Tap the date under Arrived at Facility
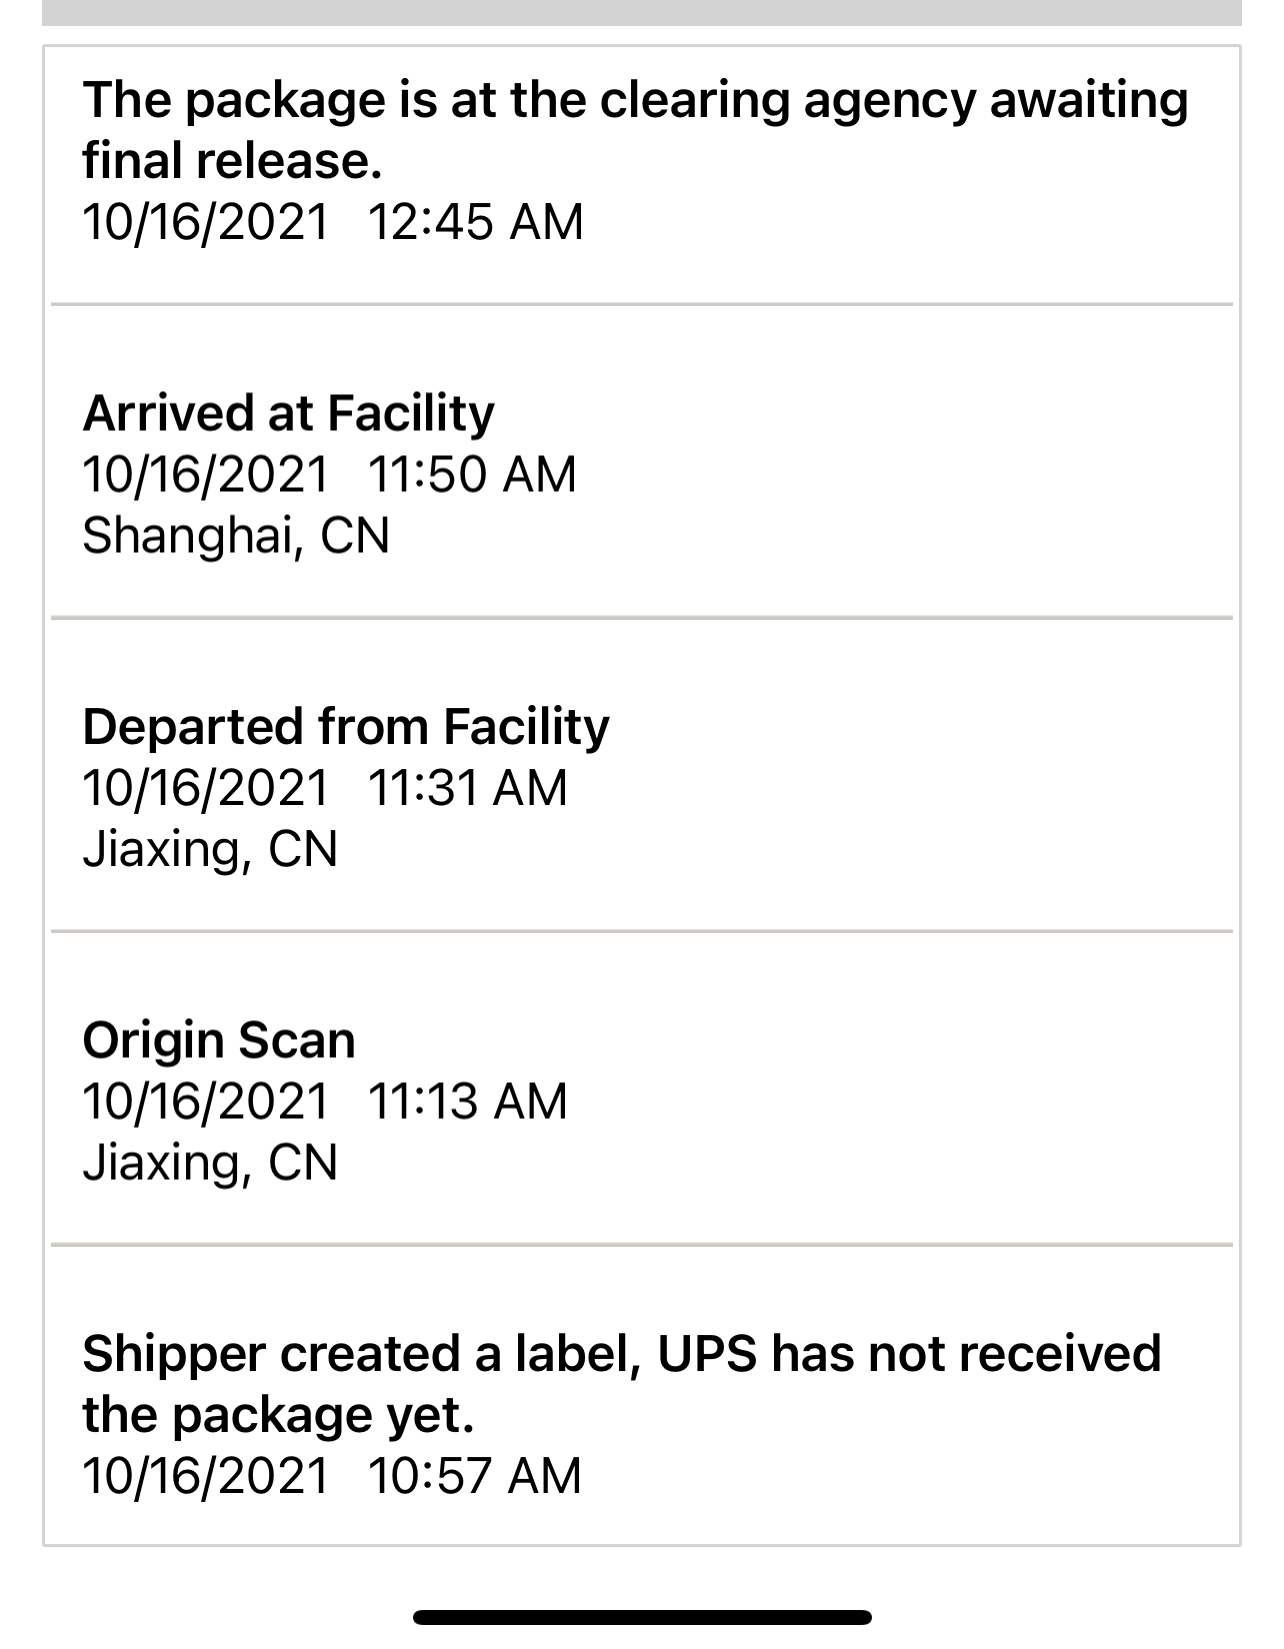This screenshot has width=1284, height=1649. (x=205, y=475)
